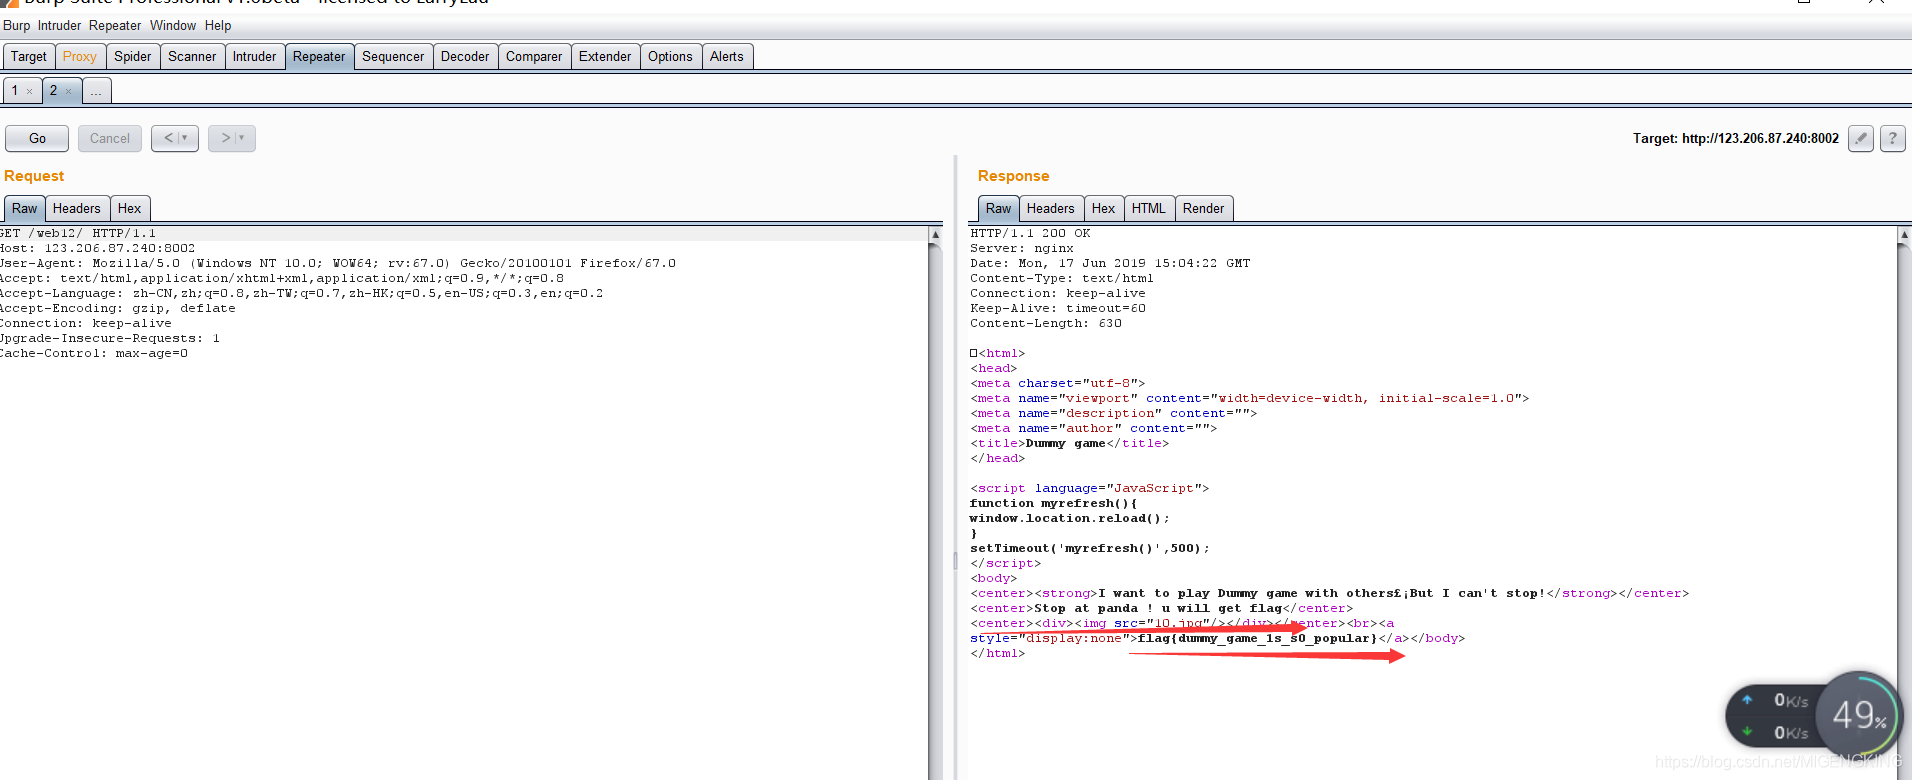1912x780 pixels.
Task: Go forward with the next request arrow
Action: tap(232, 138)
